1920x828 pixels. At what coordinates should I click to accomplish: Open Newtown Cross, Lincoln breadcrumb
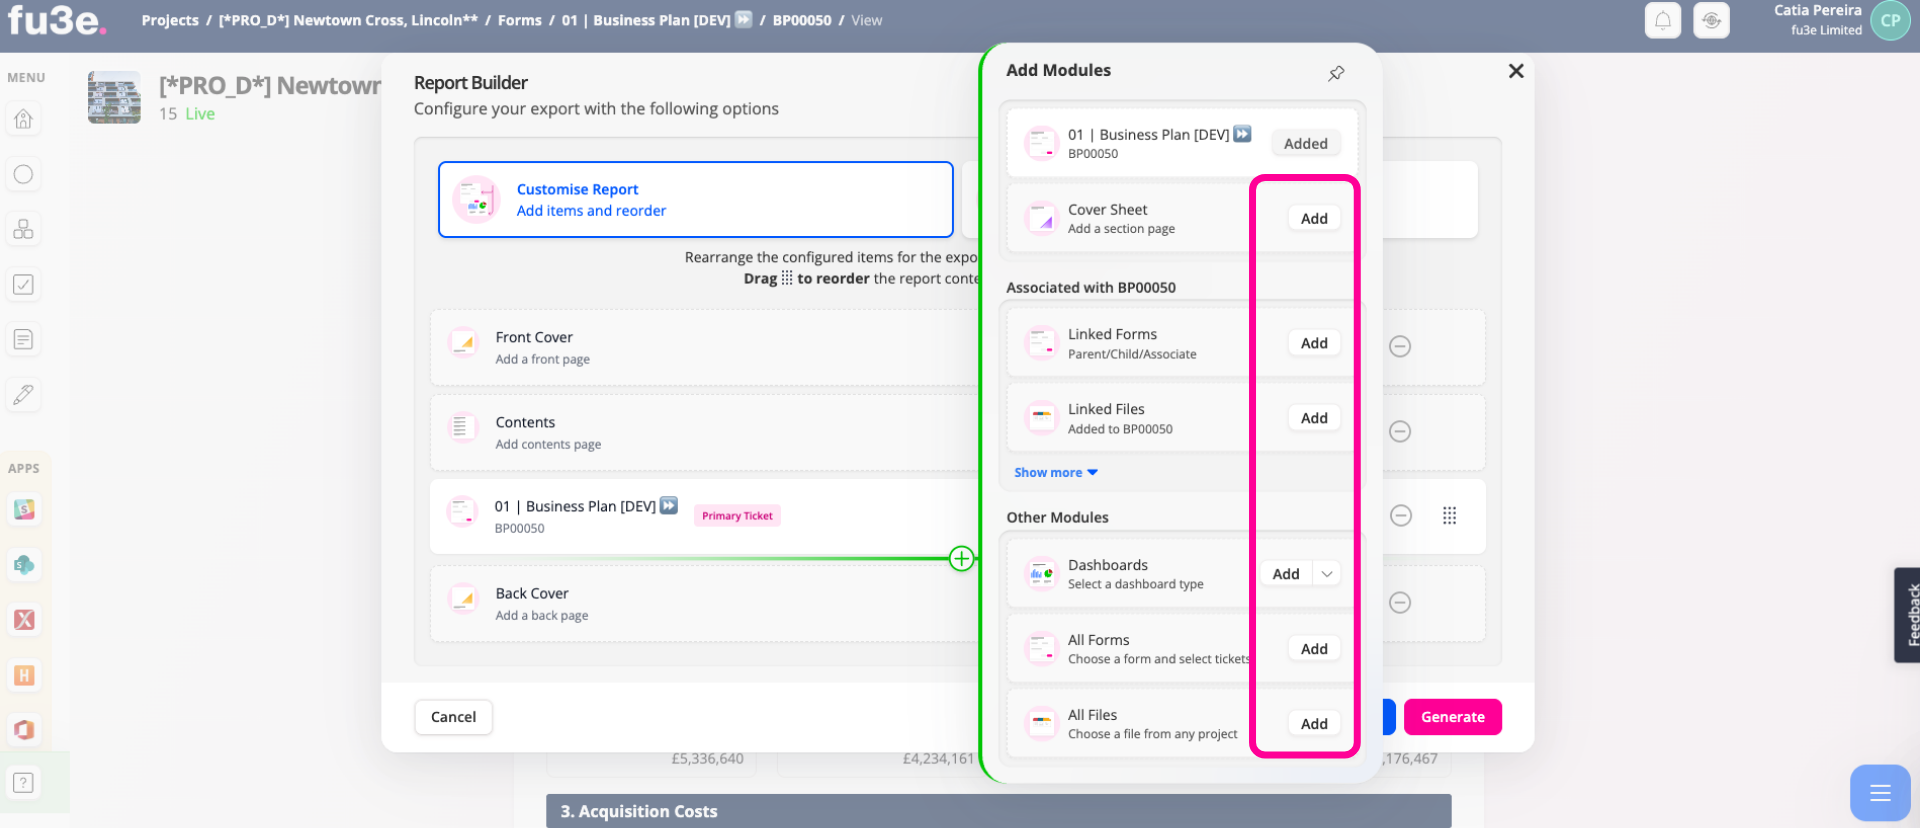pyautogui.click(x=348, y=20)
